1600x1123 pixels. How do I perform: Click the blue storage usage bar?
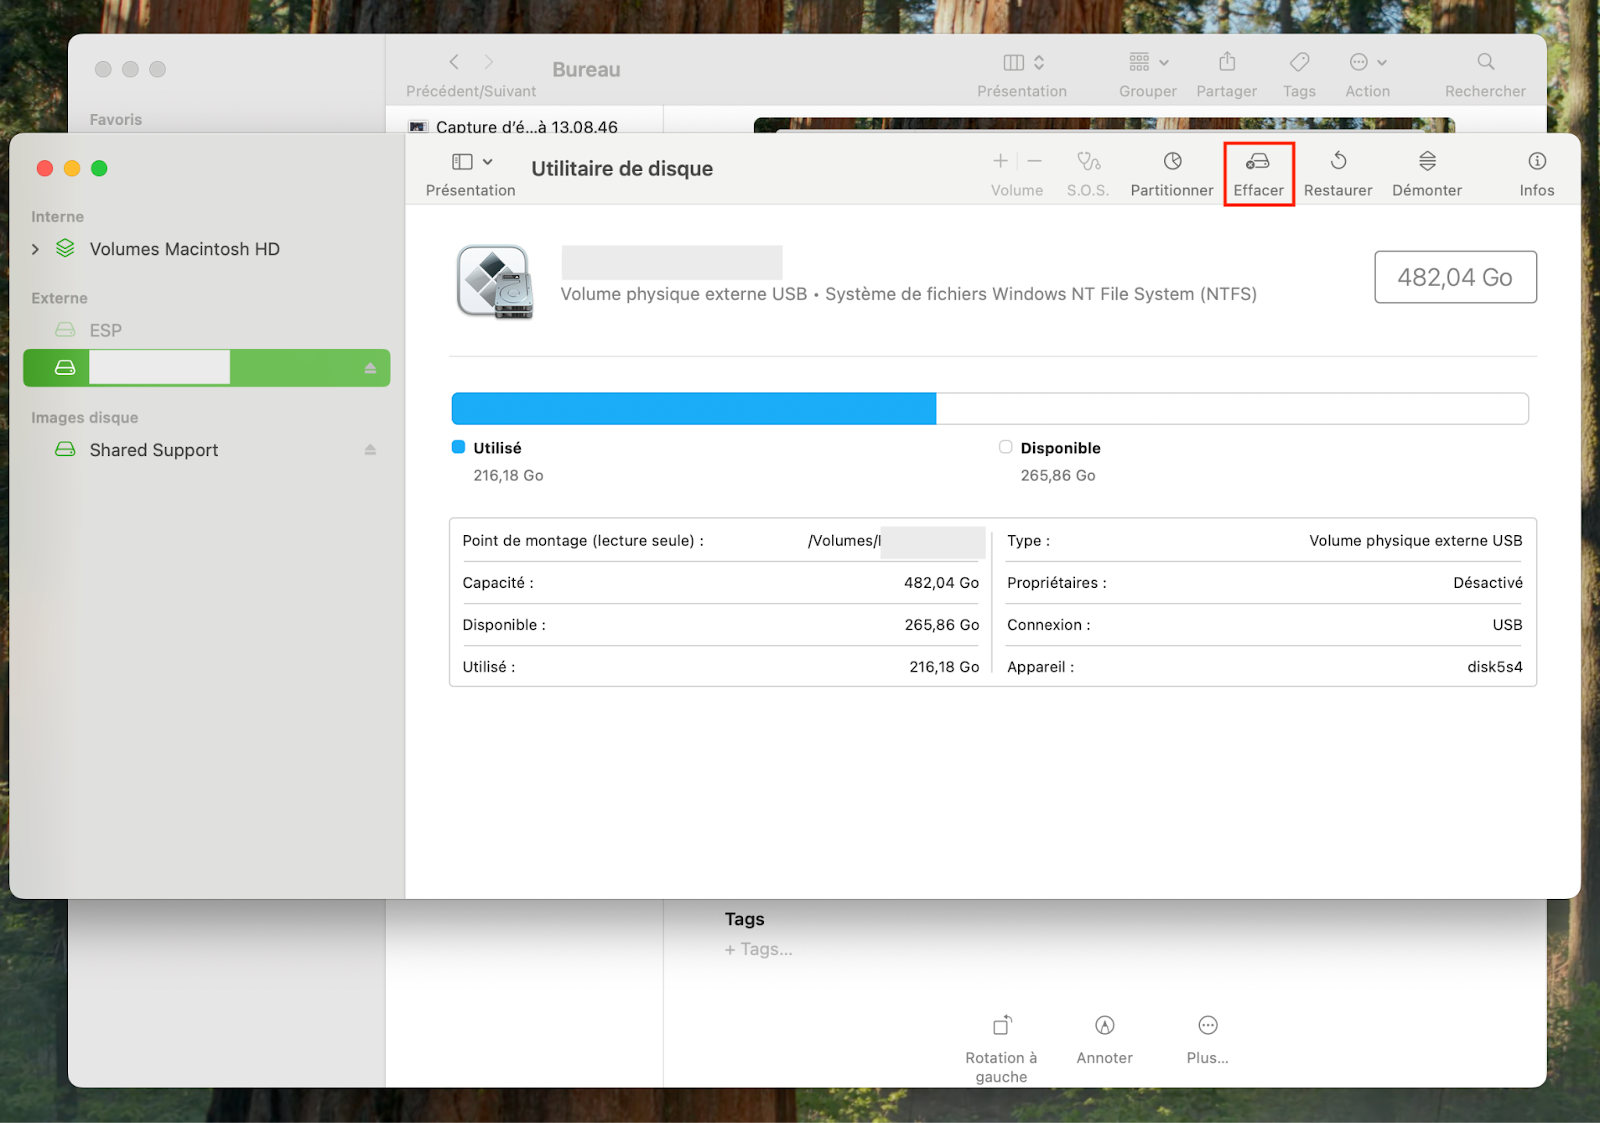click(x=693, y=408)
